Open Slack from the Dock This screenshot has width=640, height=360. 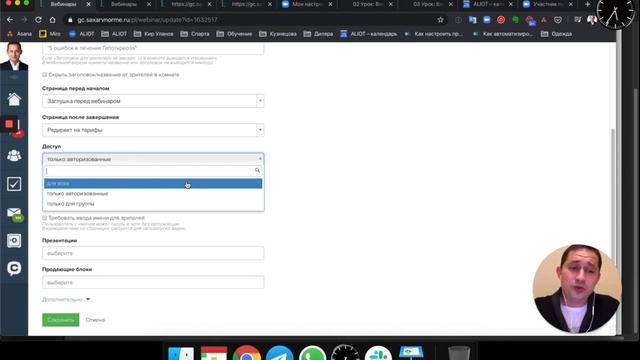378,353
